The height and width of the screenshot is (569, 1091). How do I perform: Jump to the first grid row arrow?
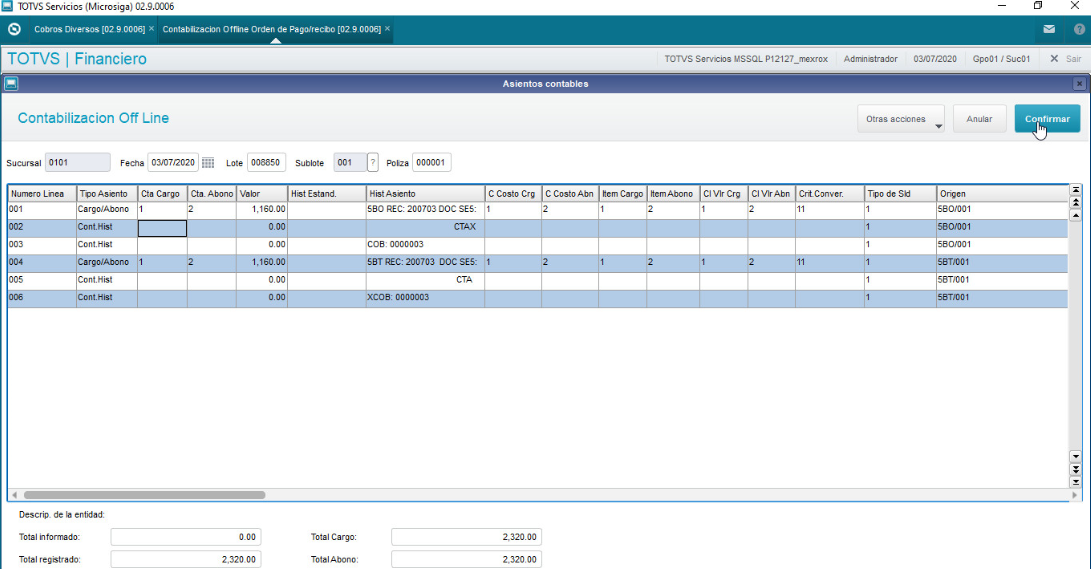coord(1076,189)
